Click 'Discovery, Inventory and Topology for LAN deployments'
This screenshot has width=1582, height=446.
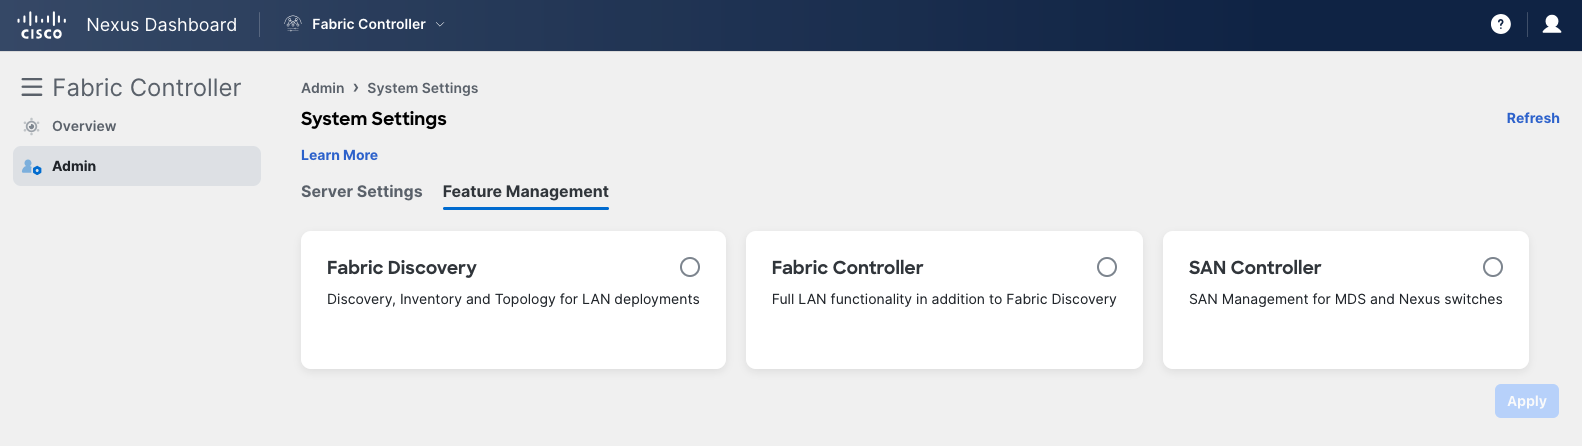tap(513, 299)
